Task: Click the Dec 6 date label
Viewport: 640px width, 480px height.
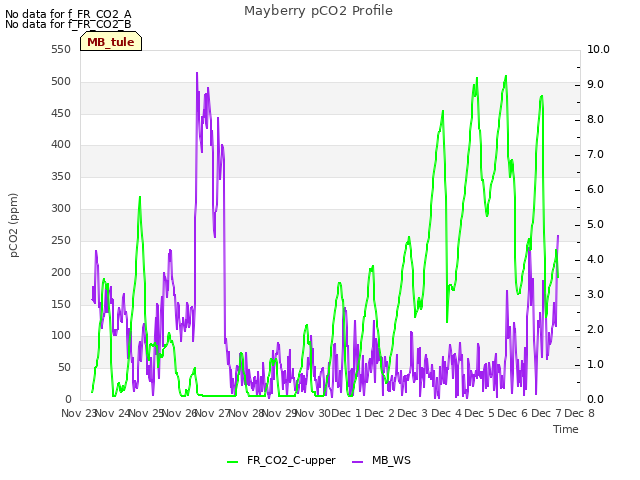Action: click(x=513, y=413)
